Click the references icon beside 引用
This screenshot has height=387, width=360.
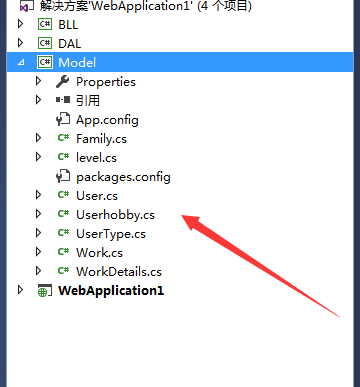(63, 100)
